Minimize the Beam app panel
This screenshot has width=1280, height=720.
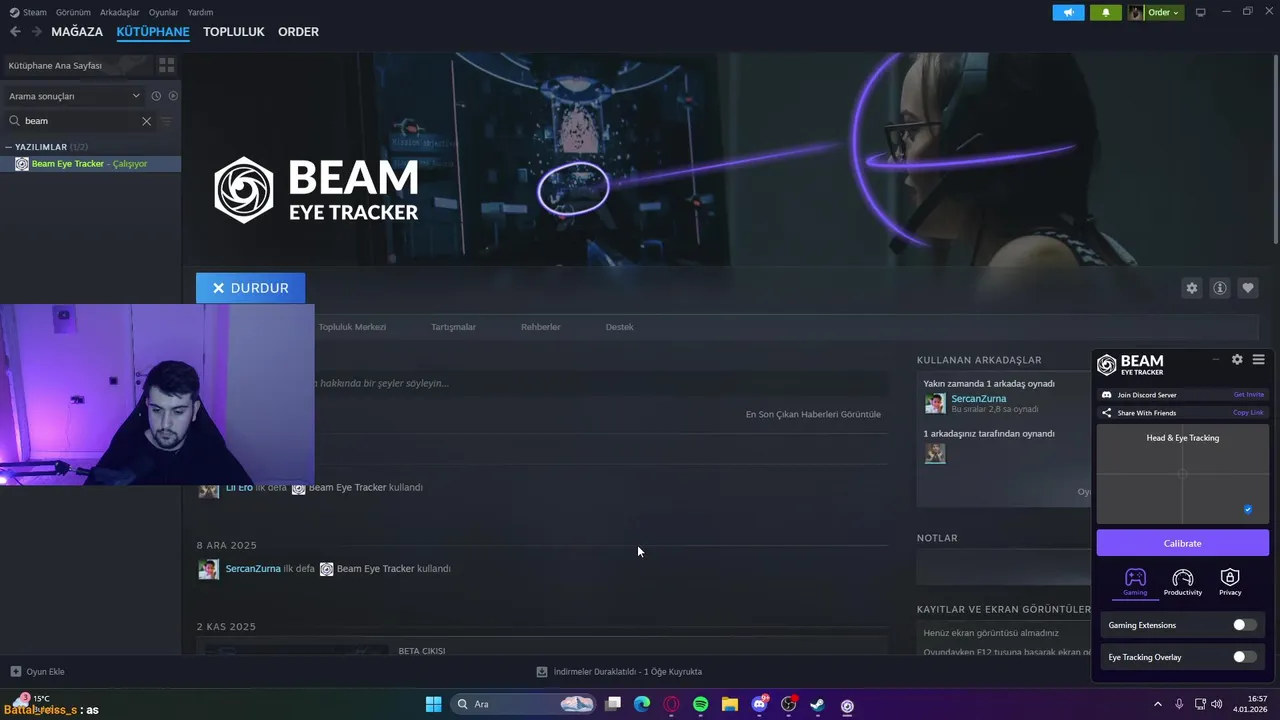(1216, 359)
